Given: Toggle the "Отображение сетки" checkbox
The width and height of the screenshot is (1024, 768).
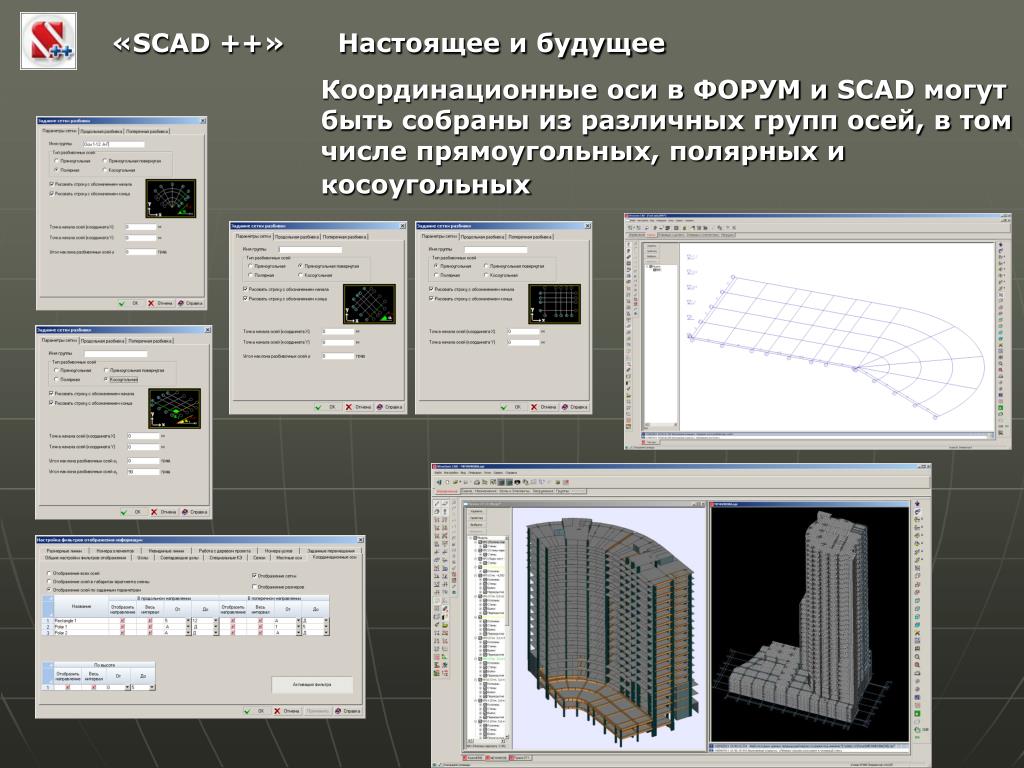Looking at the screenshot, I should click(255, 575).
